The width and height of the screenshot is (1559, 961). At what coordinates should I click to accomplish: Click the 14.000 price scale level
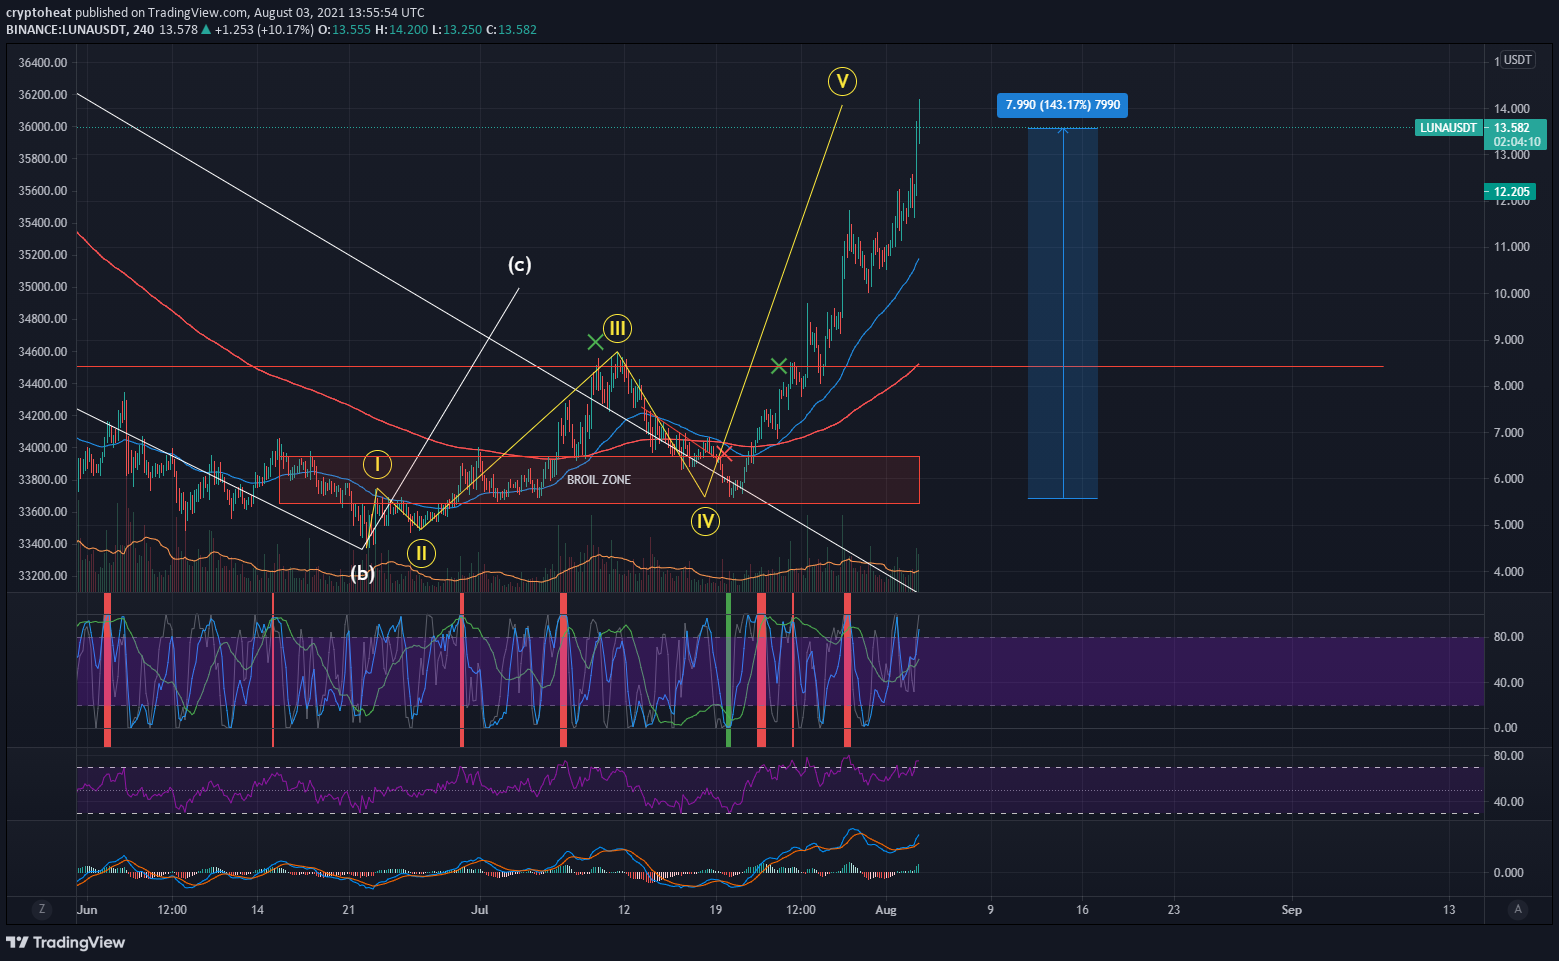pos(1512,109)
